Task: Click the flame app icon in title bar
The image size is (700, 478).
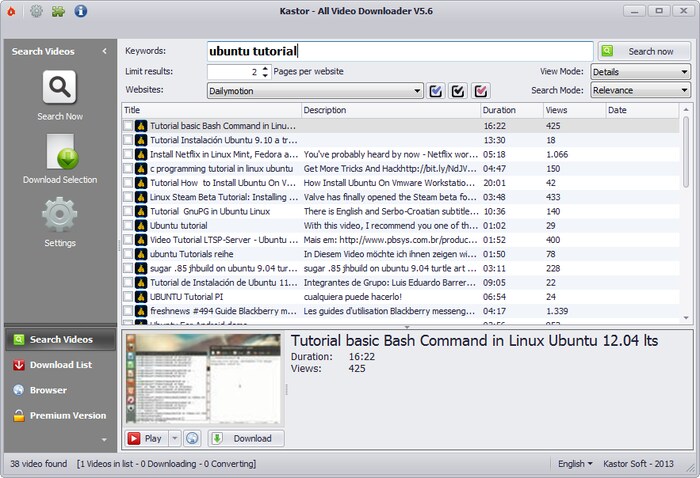Action: tap(11, 11)
